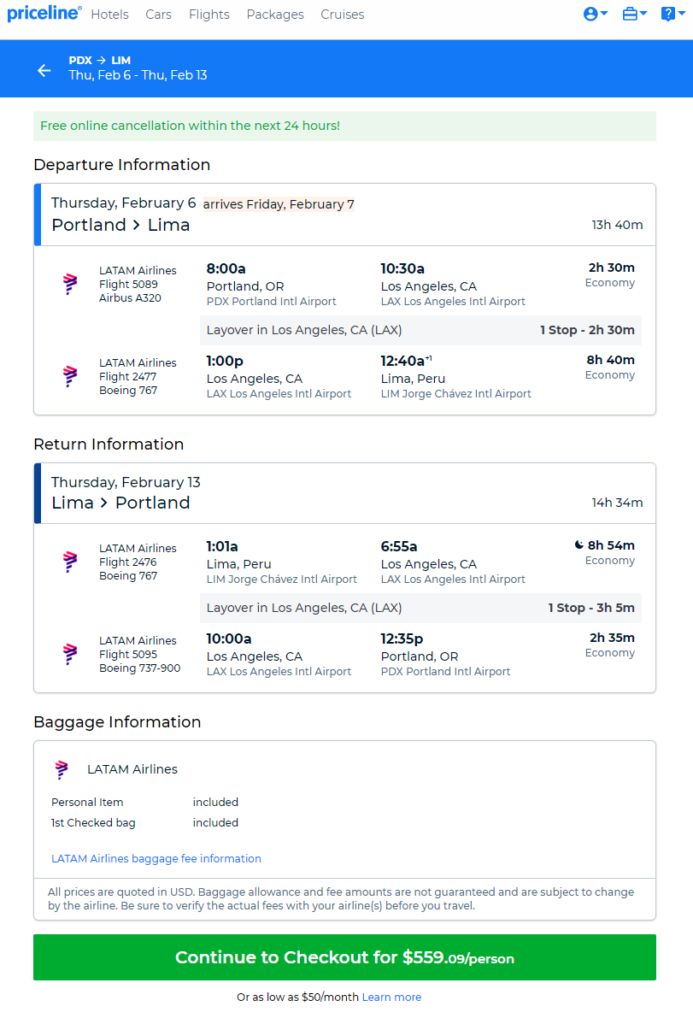Click the free online cancellation banner
The width and height of the screenshot is (693, 1024).
tap(345, 126)
